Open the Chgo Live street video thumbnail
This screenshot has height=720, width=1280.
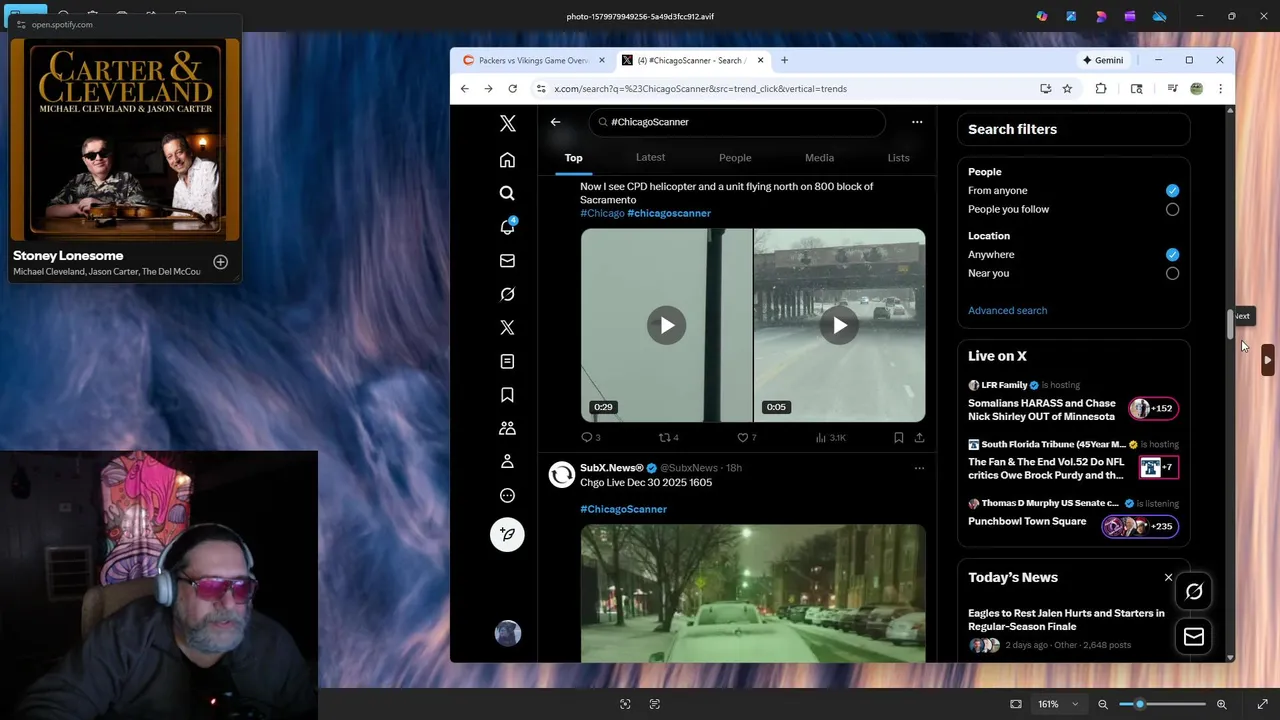pyautogui.click(x=753, y=593)
